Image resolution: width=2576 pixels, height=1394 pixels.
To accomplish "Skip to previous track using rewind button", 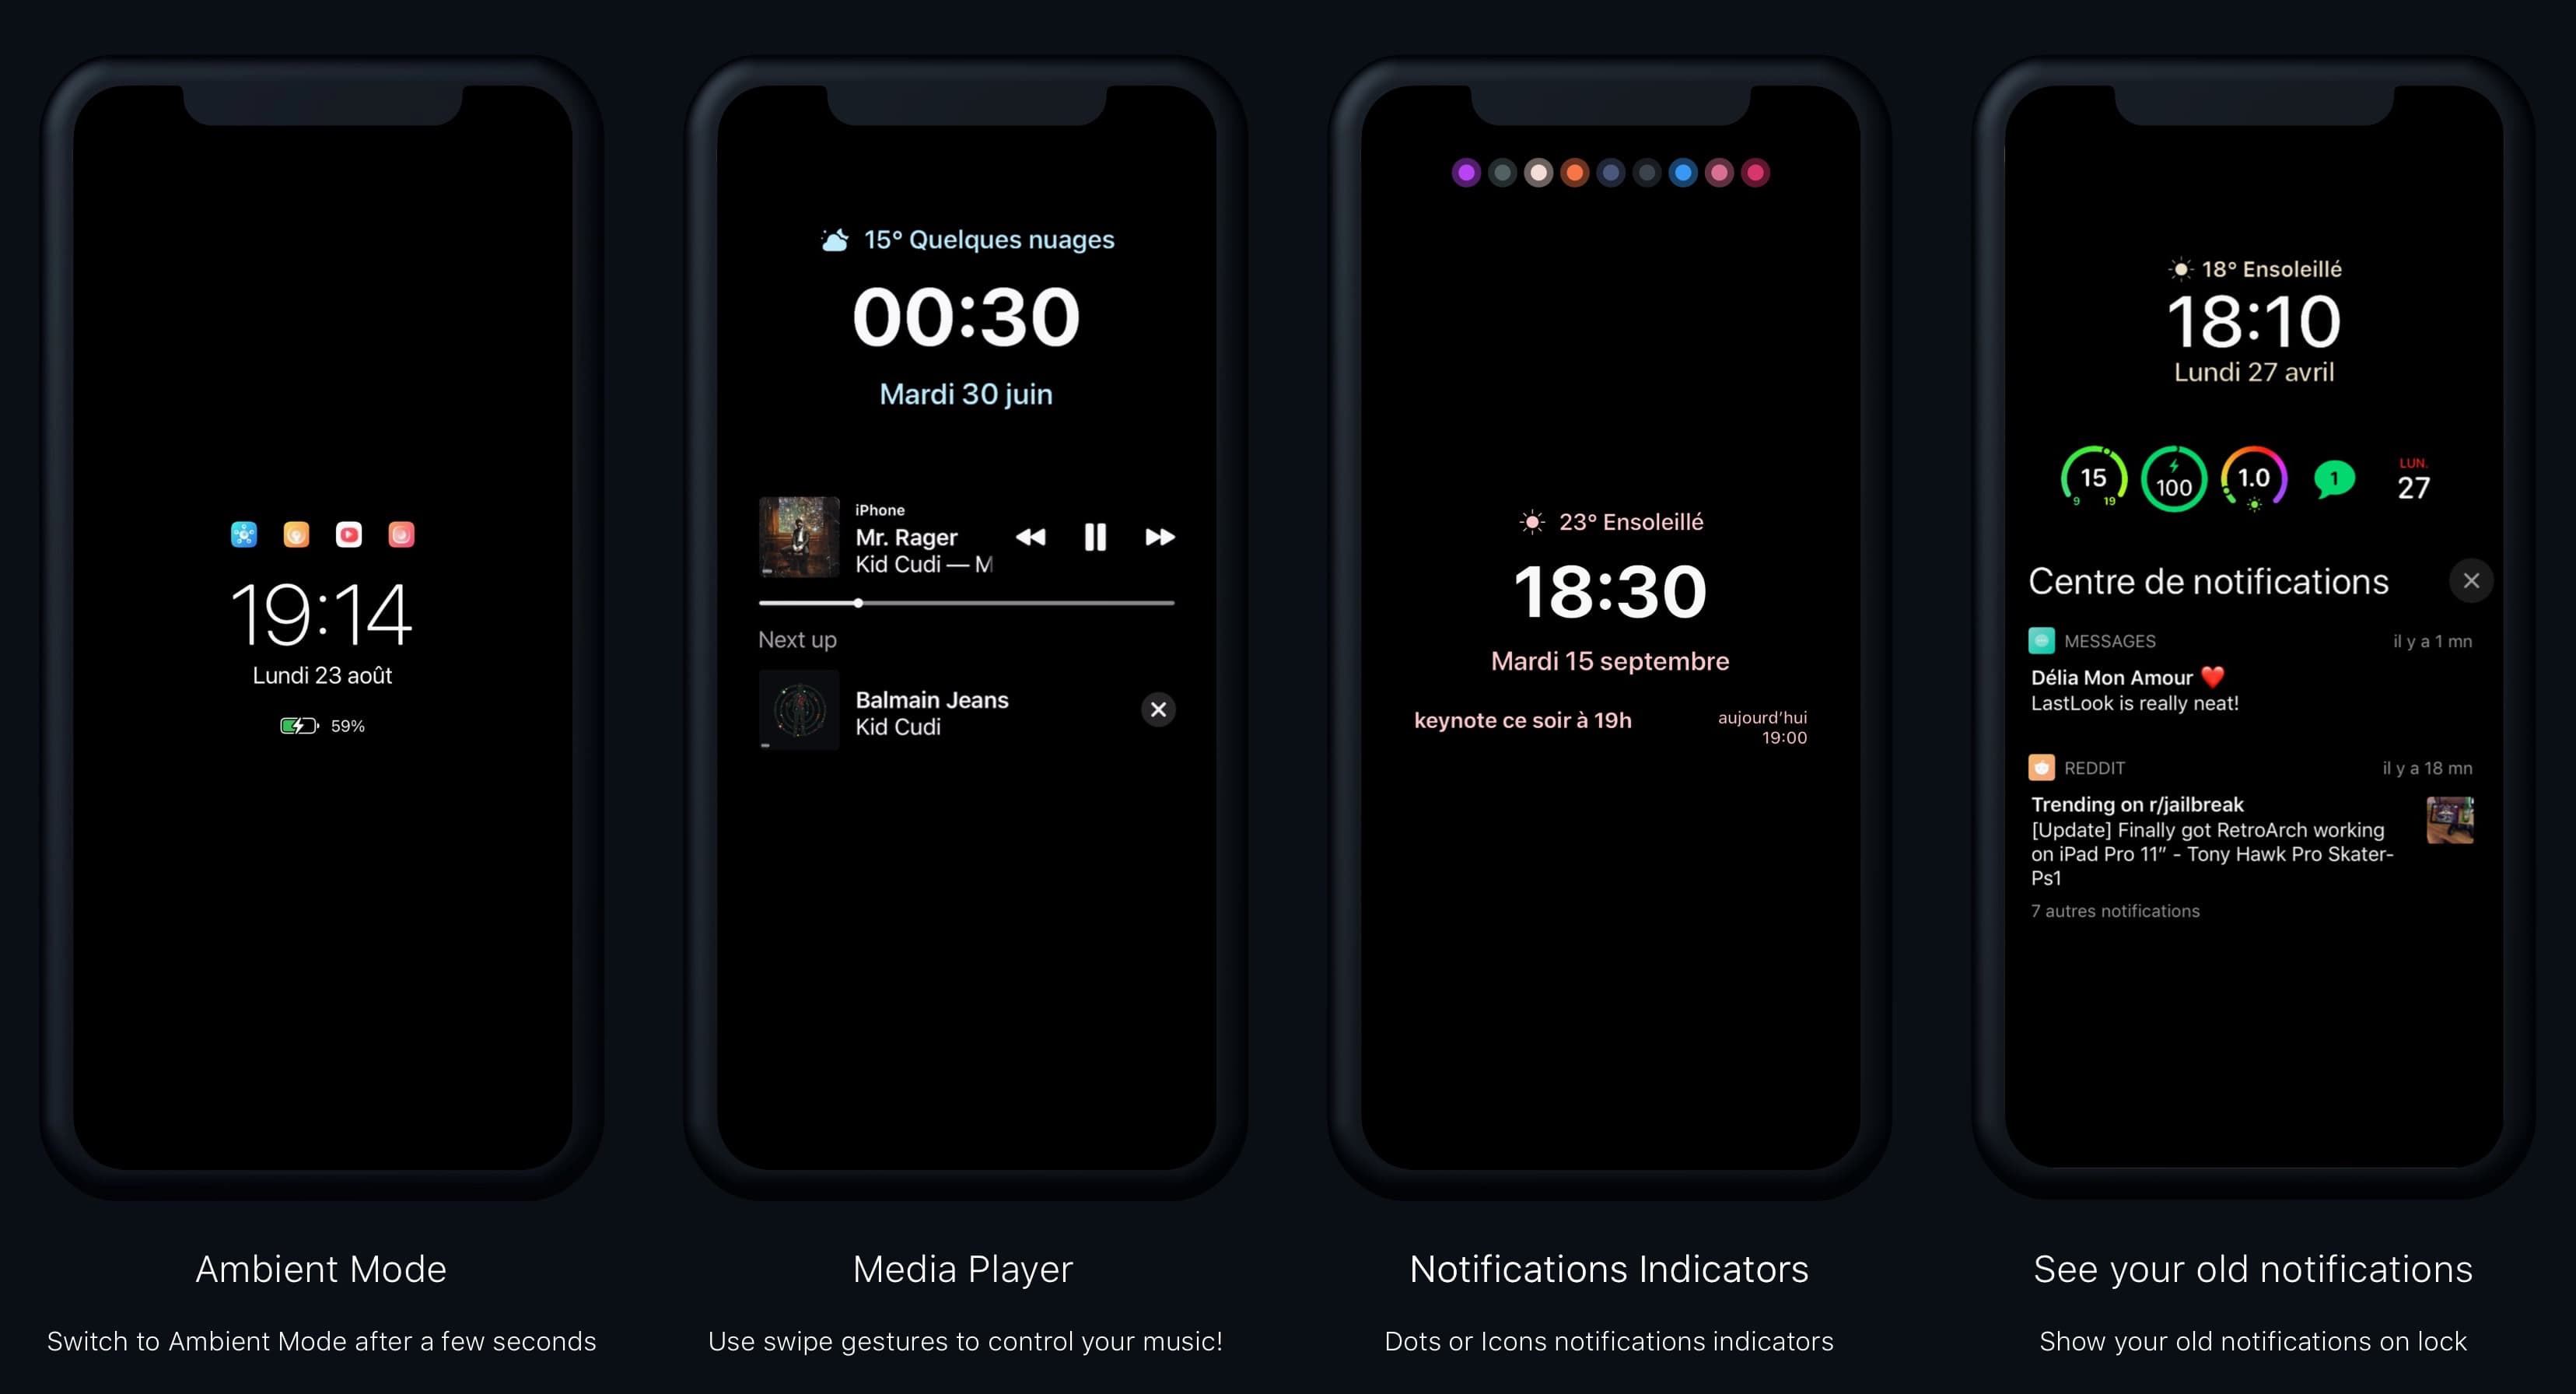I will [1031, 538].
